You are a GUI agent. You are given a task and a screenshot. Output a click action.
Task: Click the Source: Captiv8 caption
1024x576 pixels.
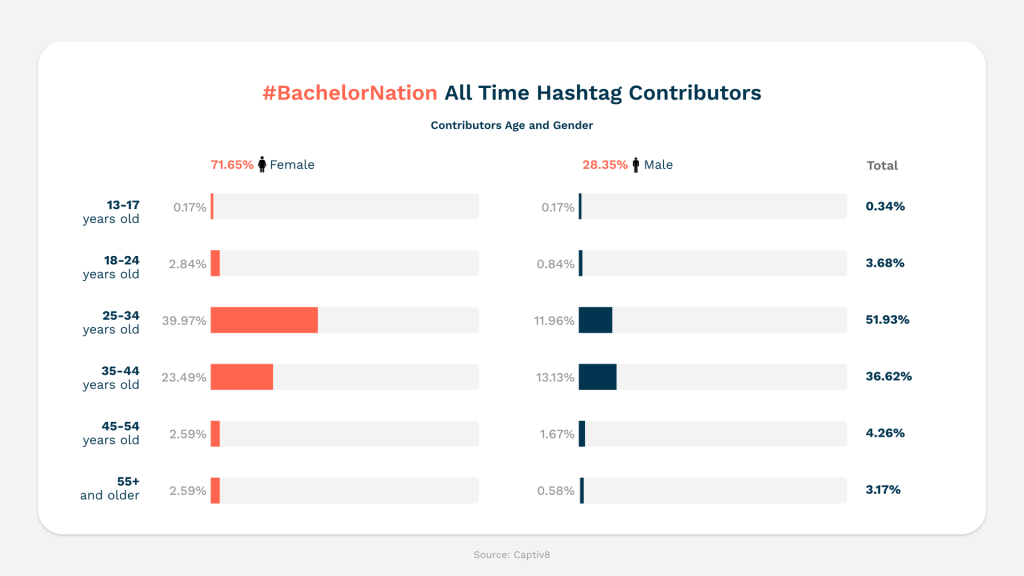tap(512, 554)
